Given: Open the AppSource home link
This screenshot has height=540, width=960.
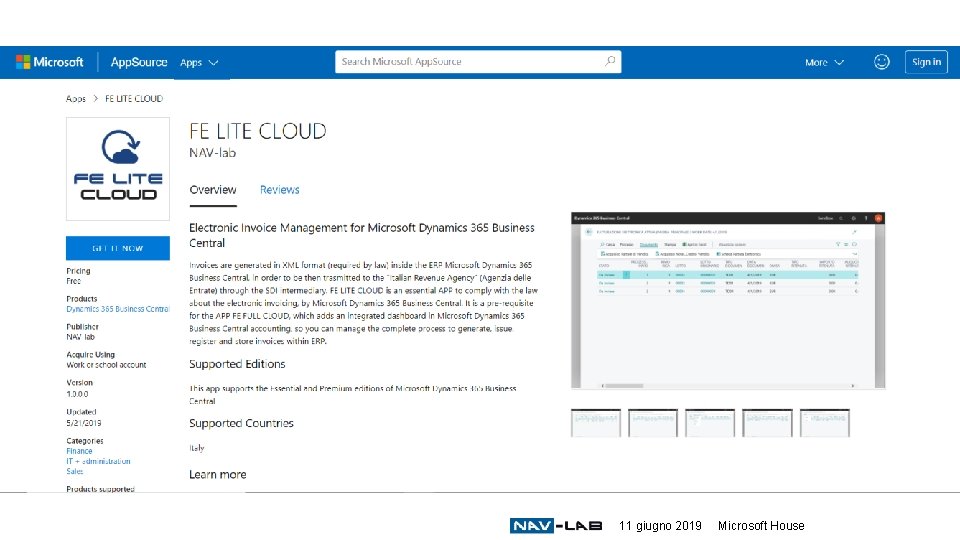Looking at the screenshot, I should [138, 62].
